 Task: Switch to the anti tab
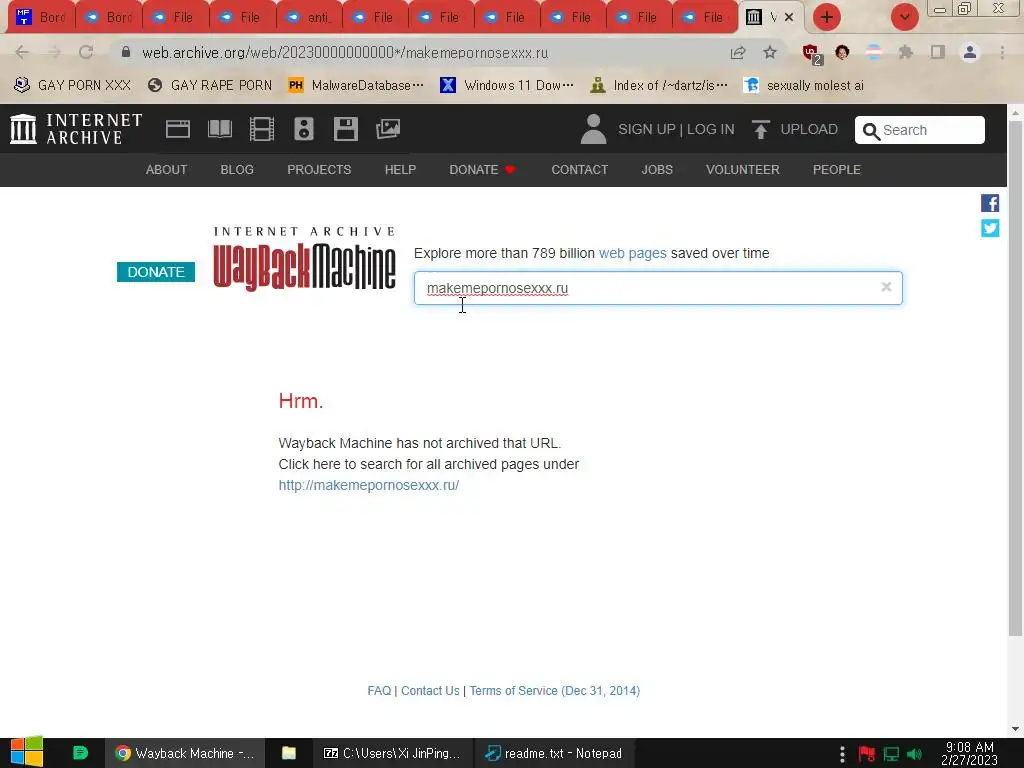point(310,17)
